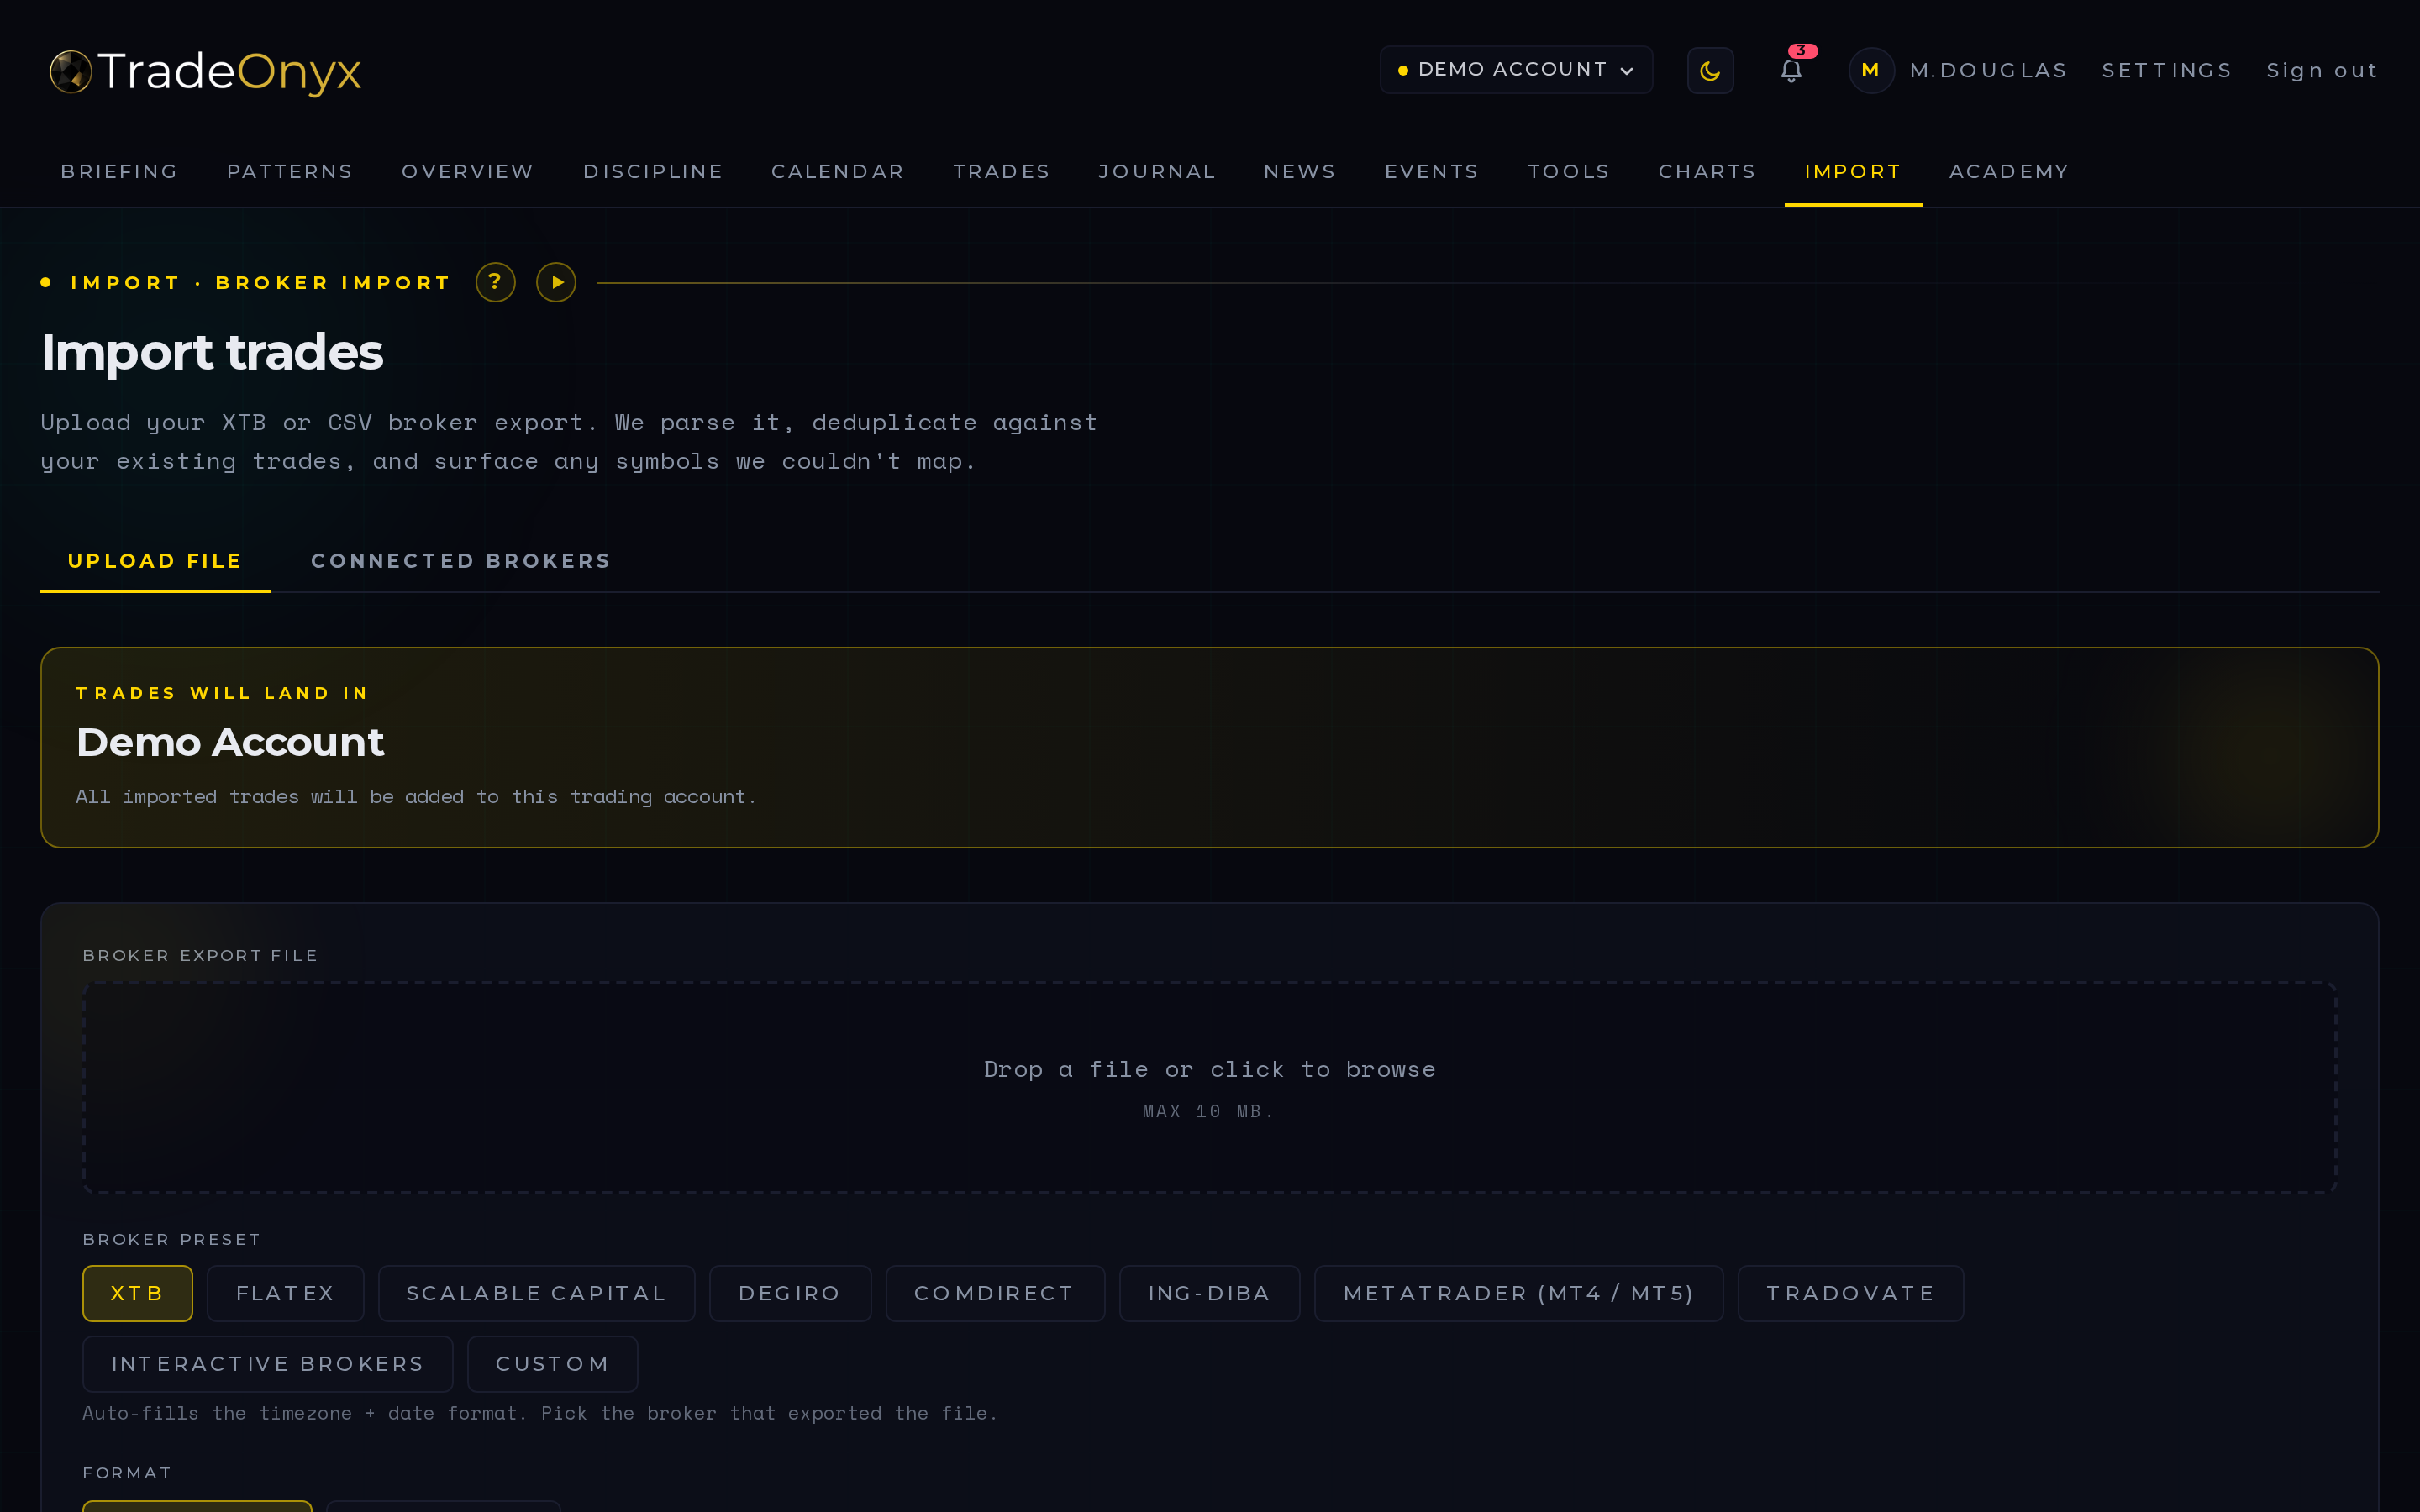Expand the Demo Account dropdown

click(1516, 70)
